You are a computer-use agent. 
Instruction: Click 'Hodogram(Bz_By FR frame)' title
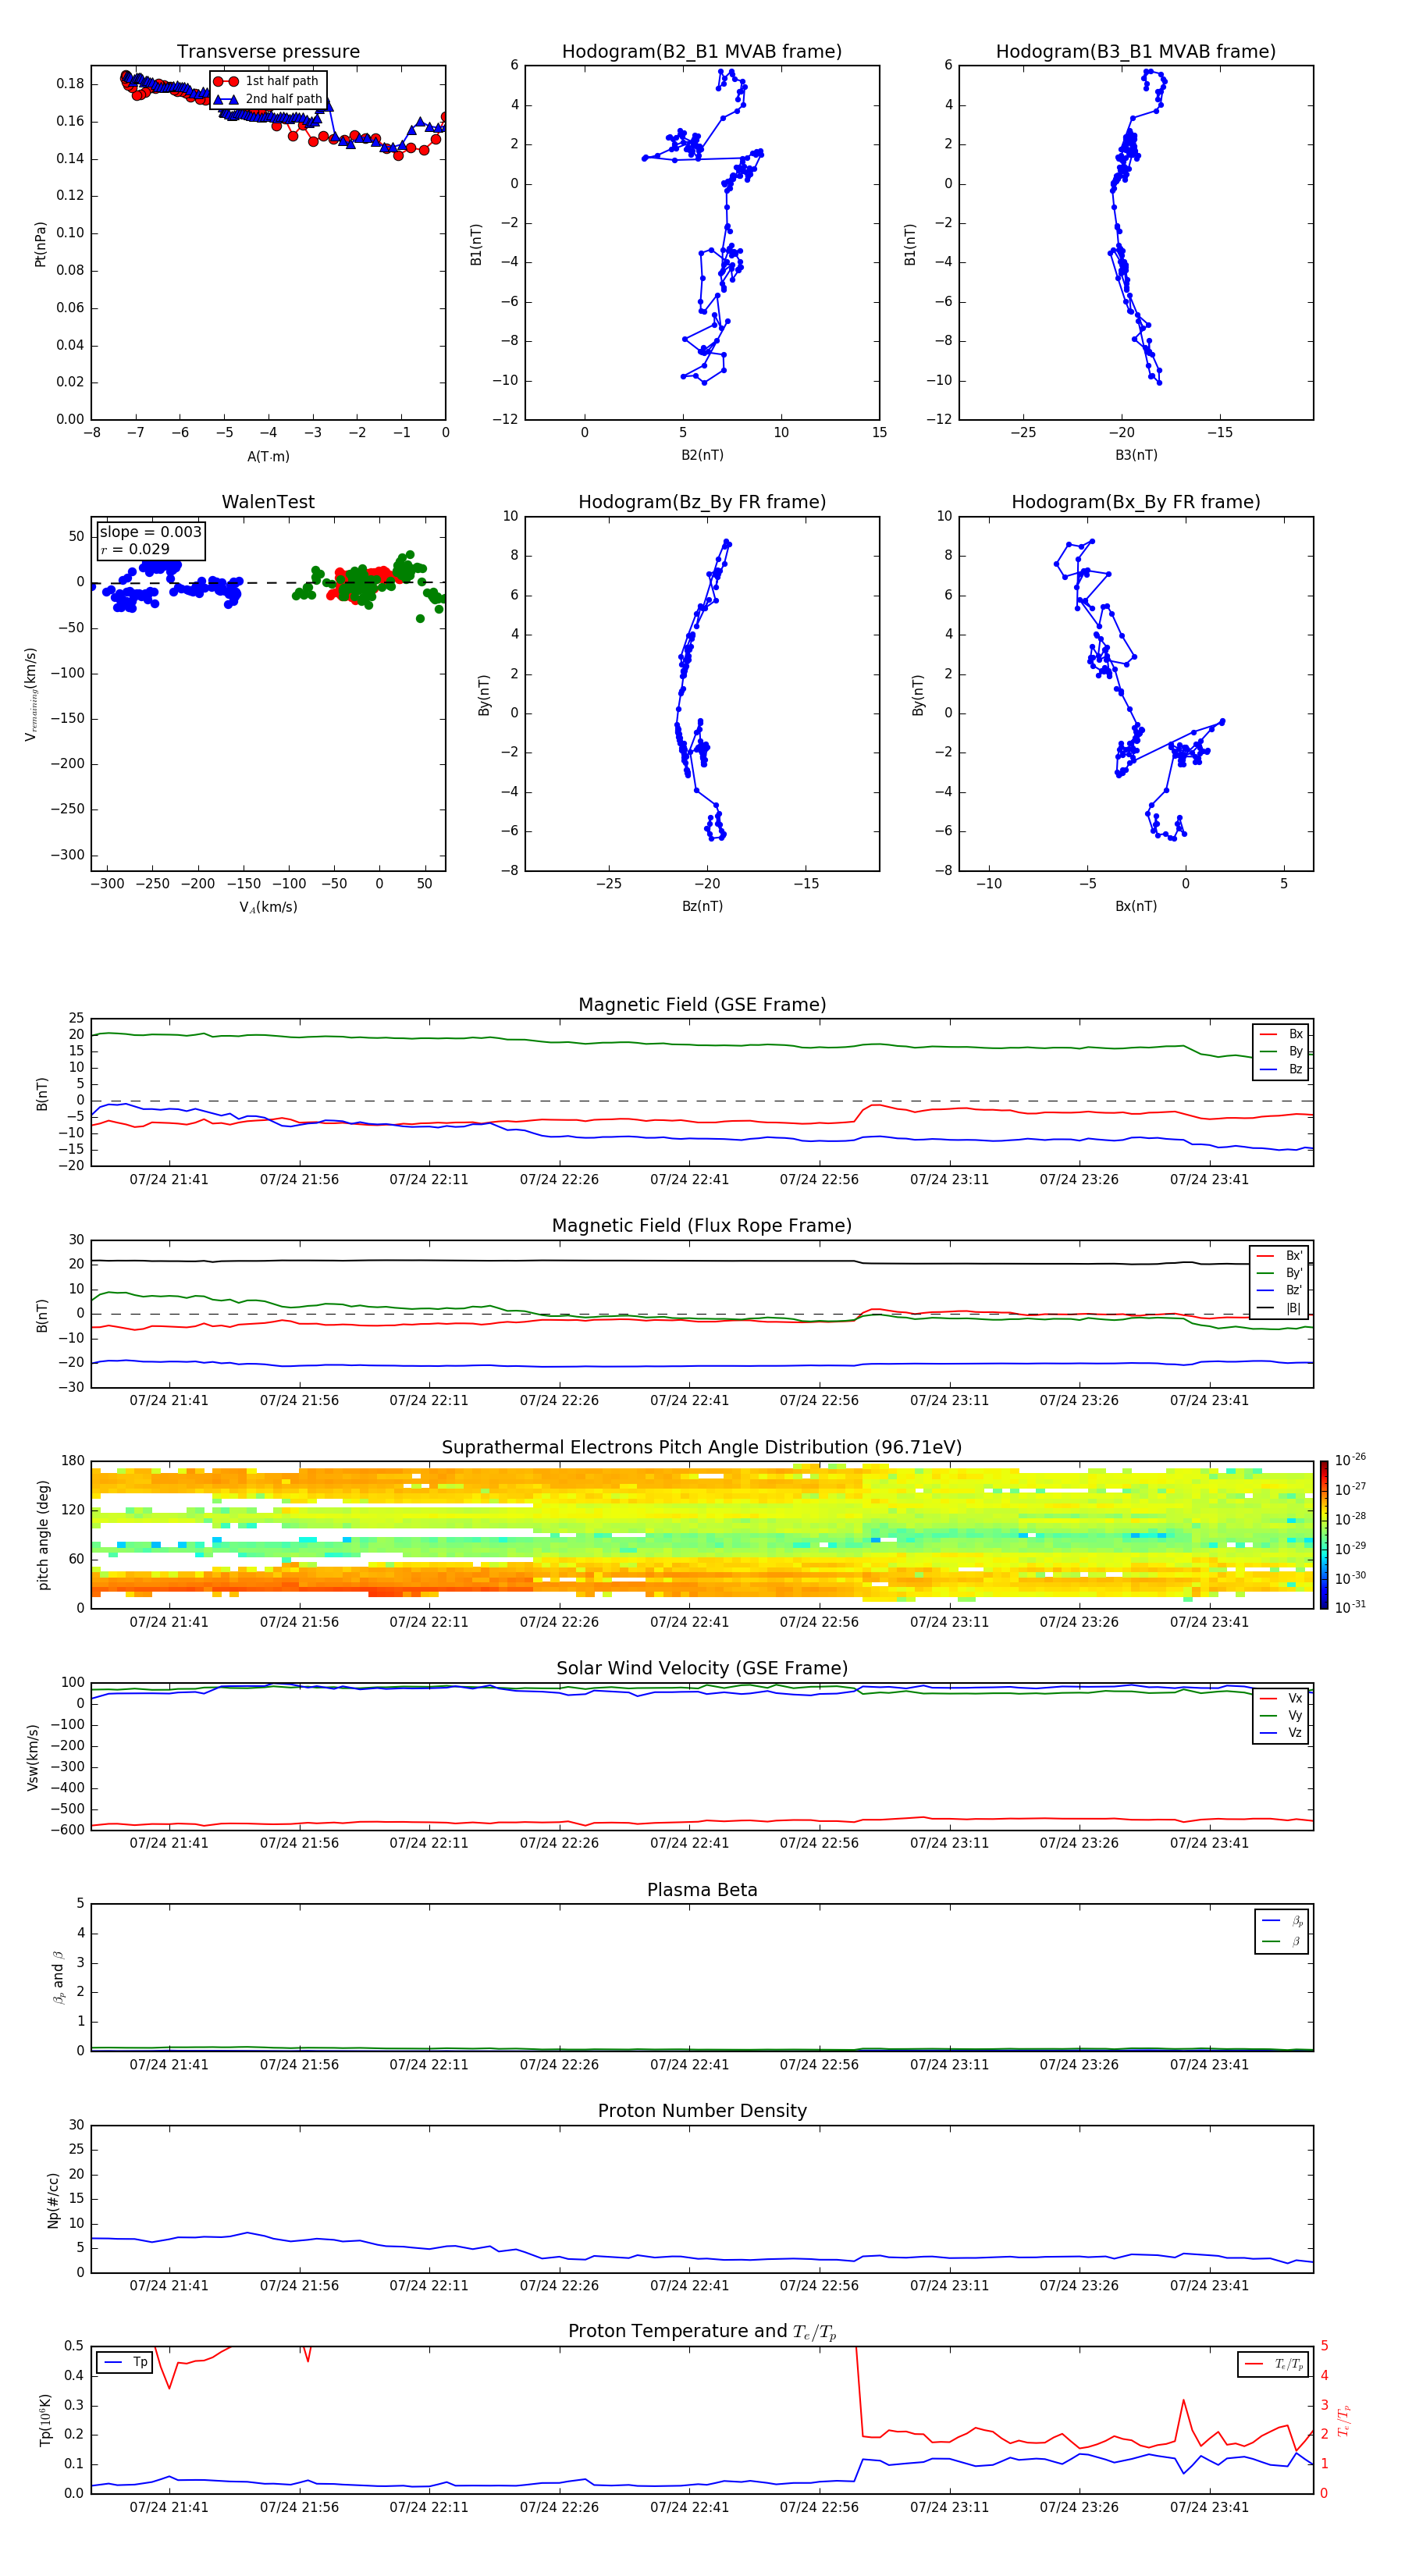702,502
